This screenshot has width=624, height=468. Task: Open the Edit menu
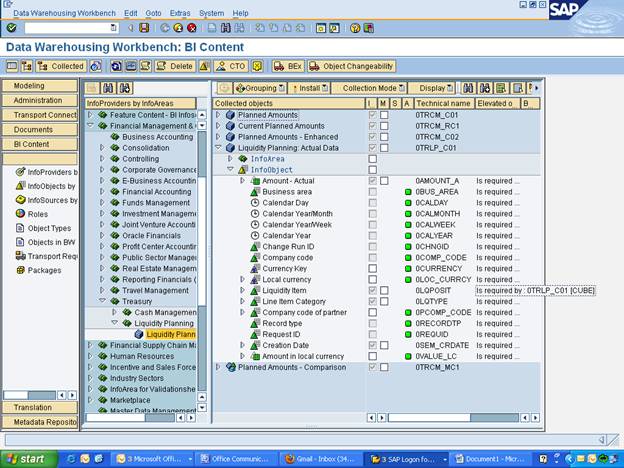[x=131, y=13]
